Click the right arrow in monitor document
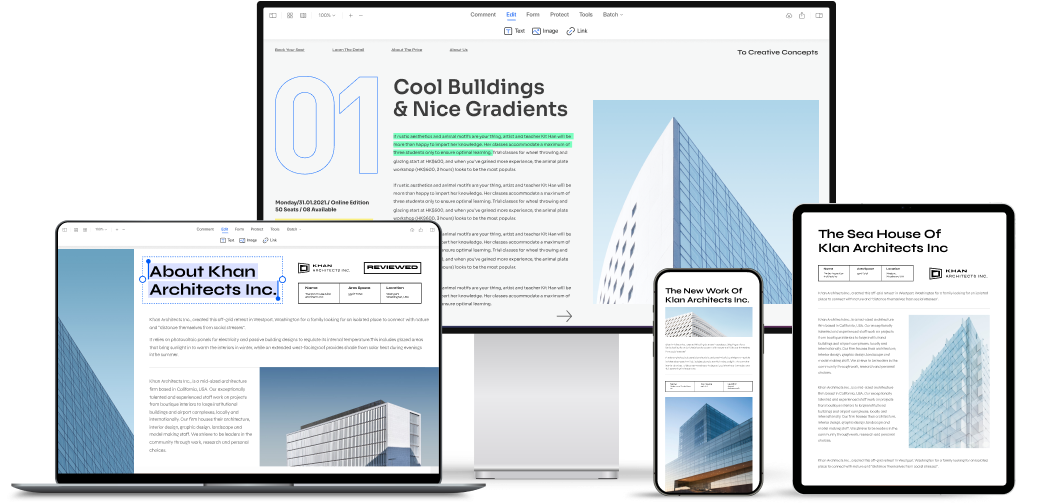 tap(564, 316)
